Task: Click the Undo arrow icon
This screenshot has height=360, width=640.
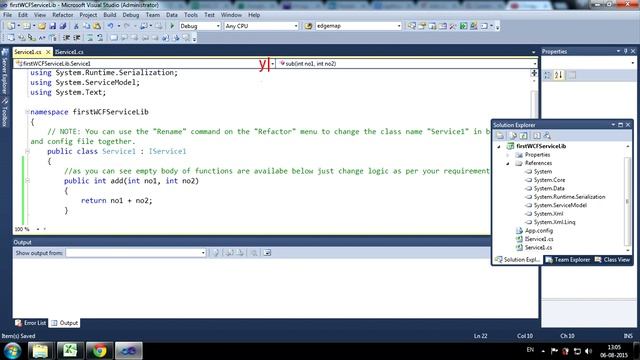Action: point(110,26)
